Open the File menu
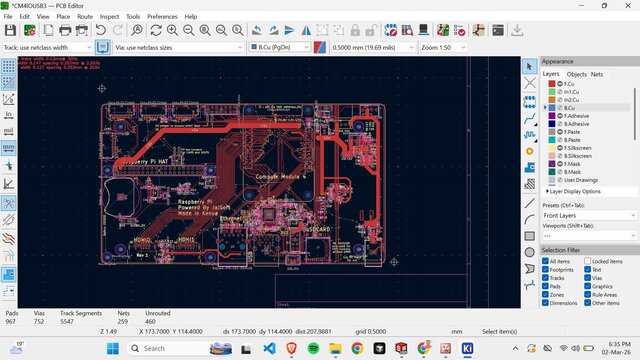 (x=8, y=16)
